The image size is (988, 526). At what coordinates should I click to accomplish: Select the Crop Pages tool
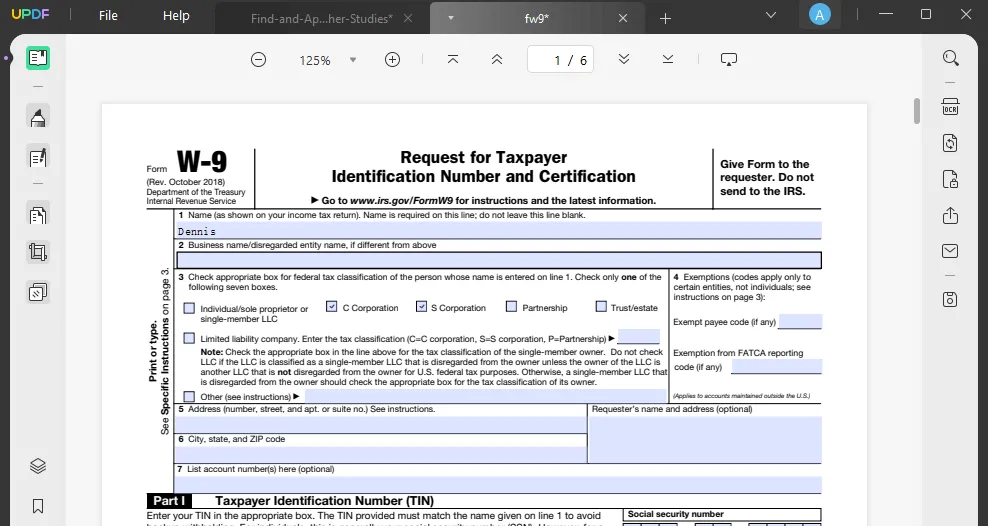38,253
